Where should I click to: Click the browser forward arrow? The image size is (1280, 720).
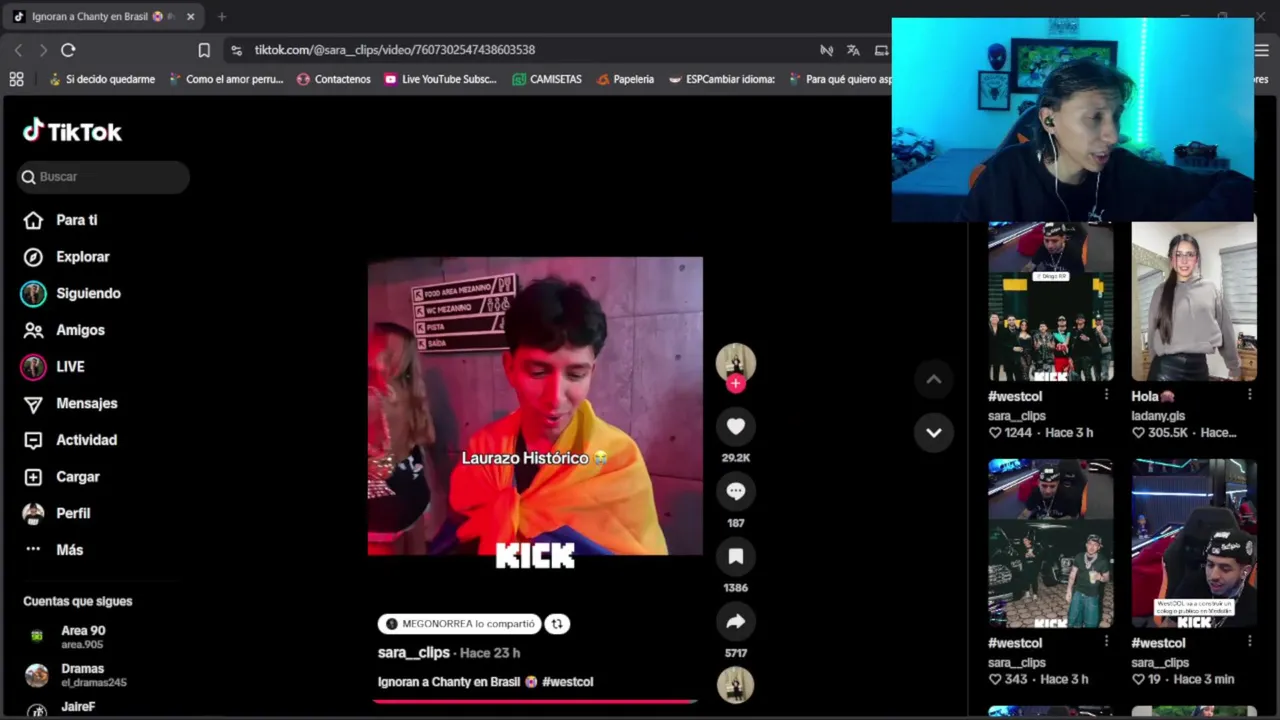pyautogui.click(x=42, y=50)
